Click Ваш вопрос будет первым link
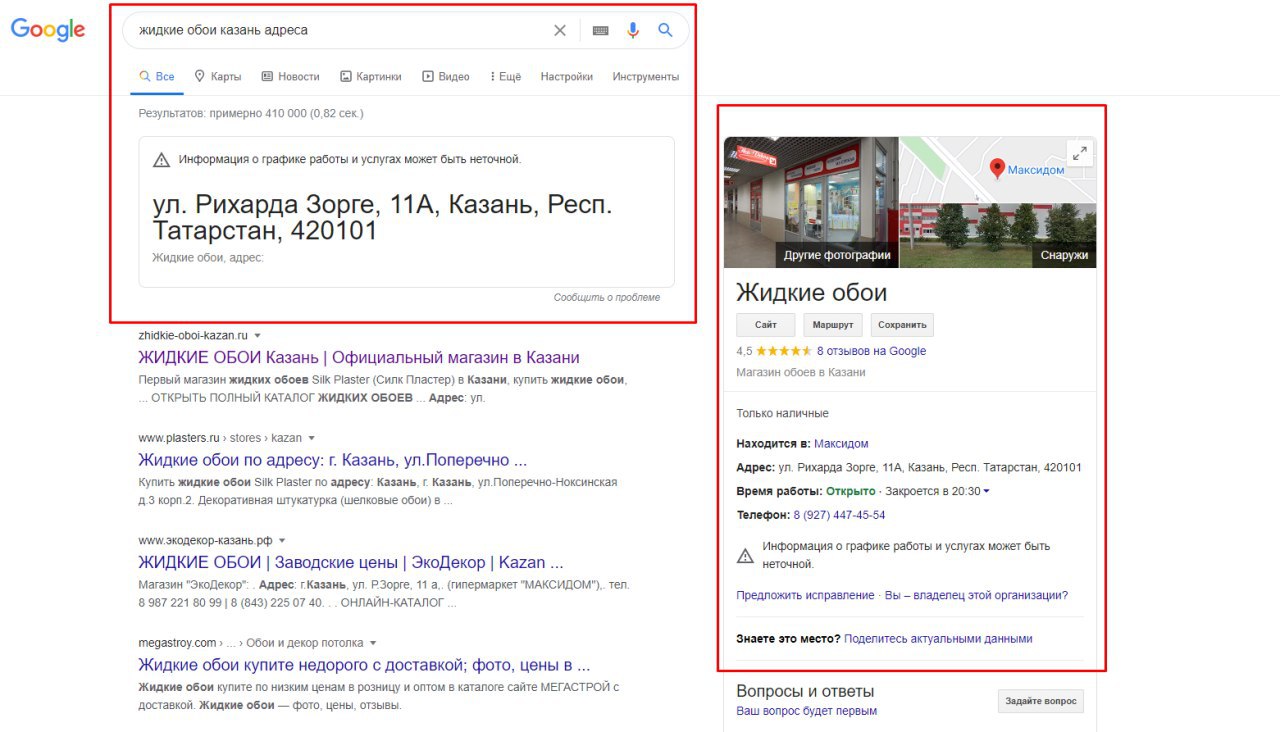The height and width of the screenshot is (732, 1280). click(x=806, y=711)
